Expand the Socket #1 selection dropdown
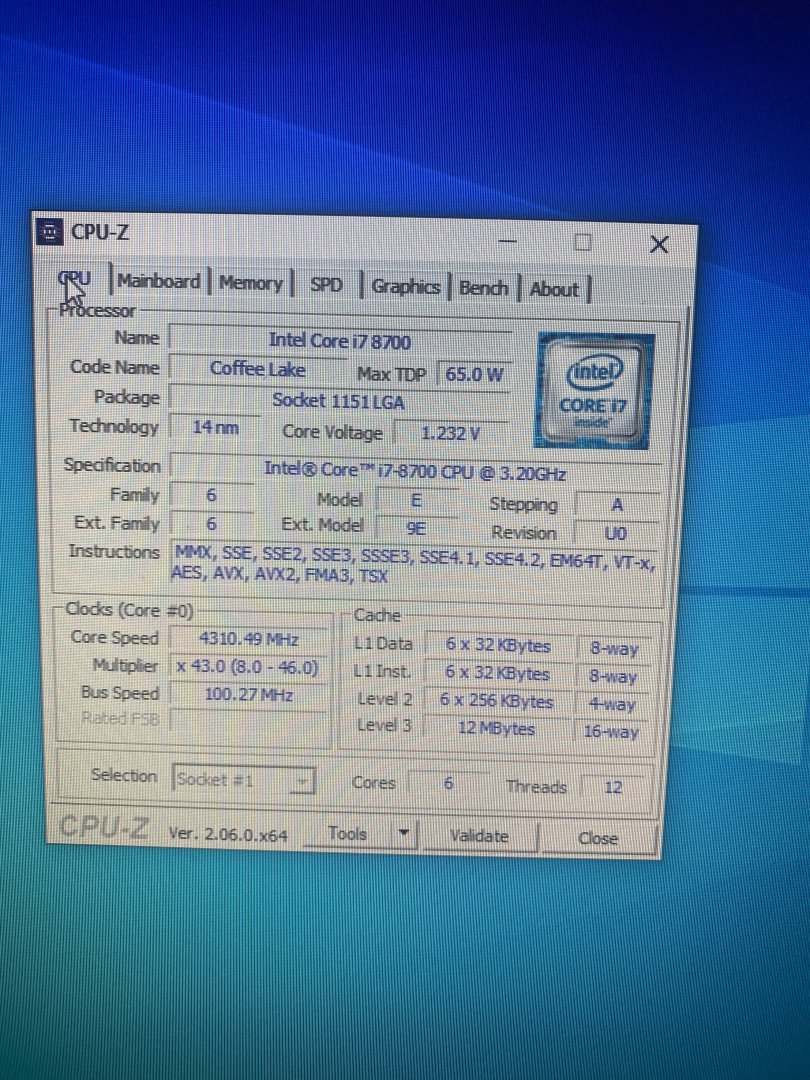Viewport: 810px width, 1080px height. point(245,780)
